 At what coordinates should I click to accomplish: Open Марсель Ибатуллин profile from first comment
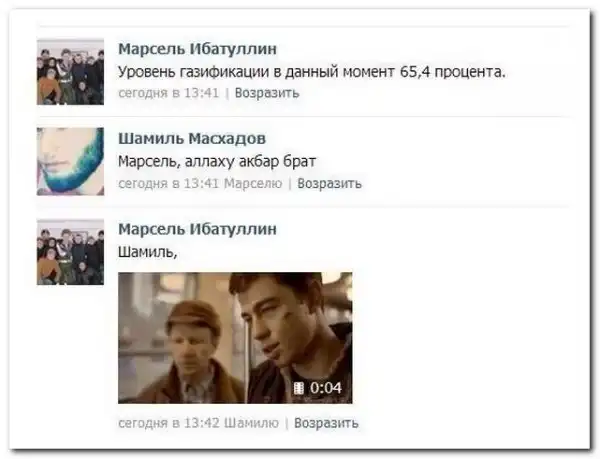197,49
